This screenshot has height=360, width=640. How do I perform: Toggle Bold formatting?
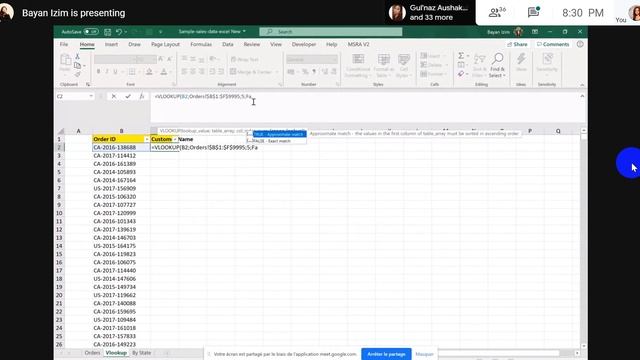[98, 72]
